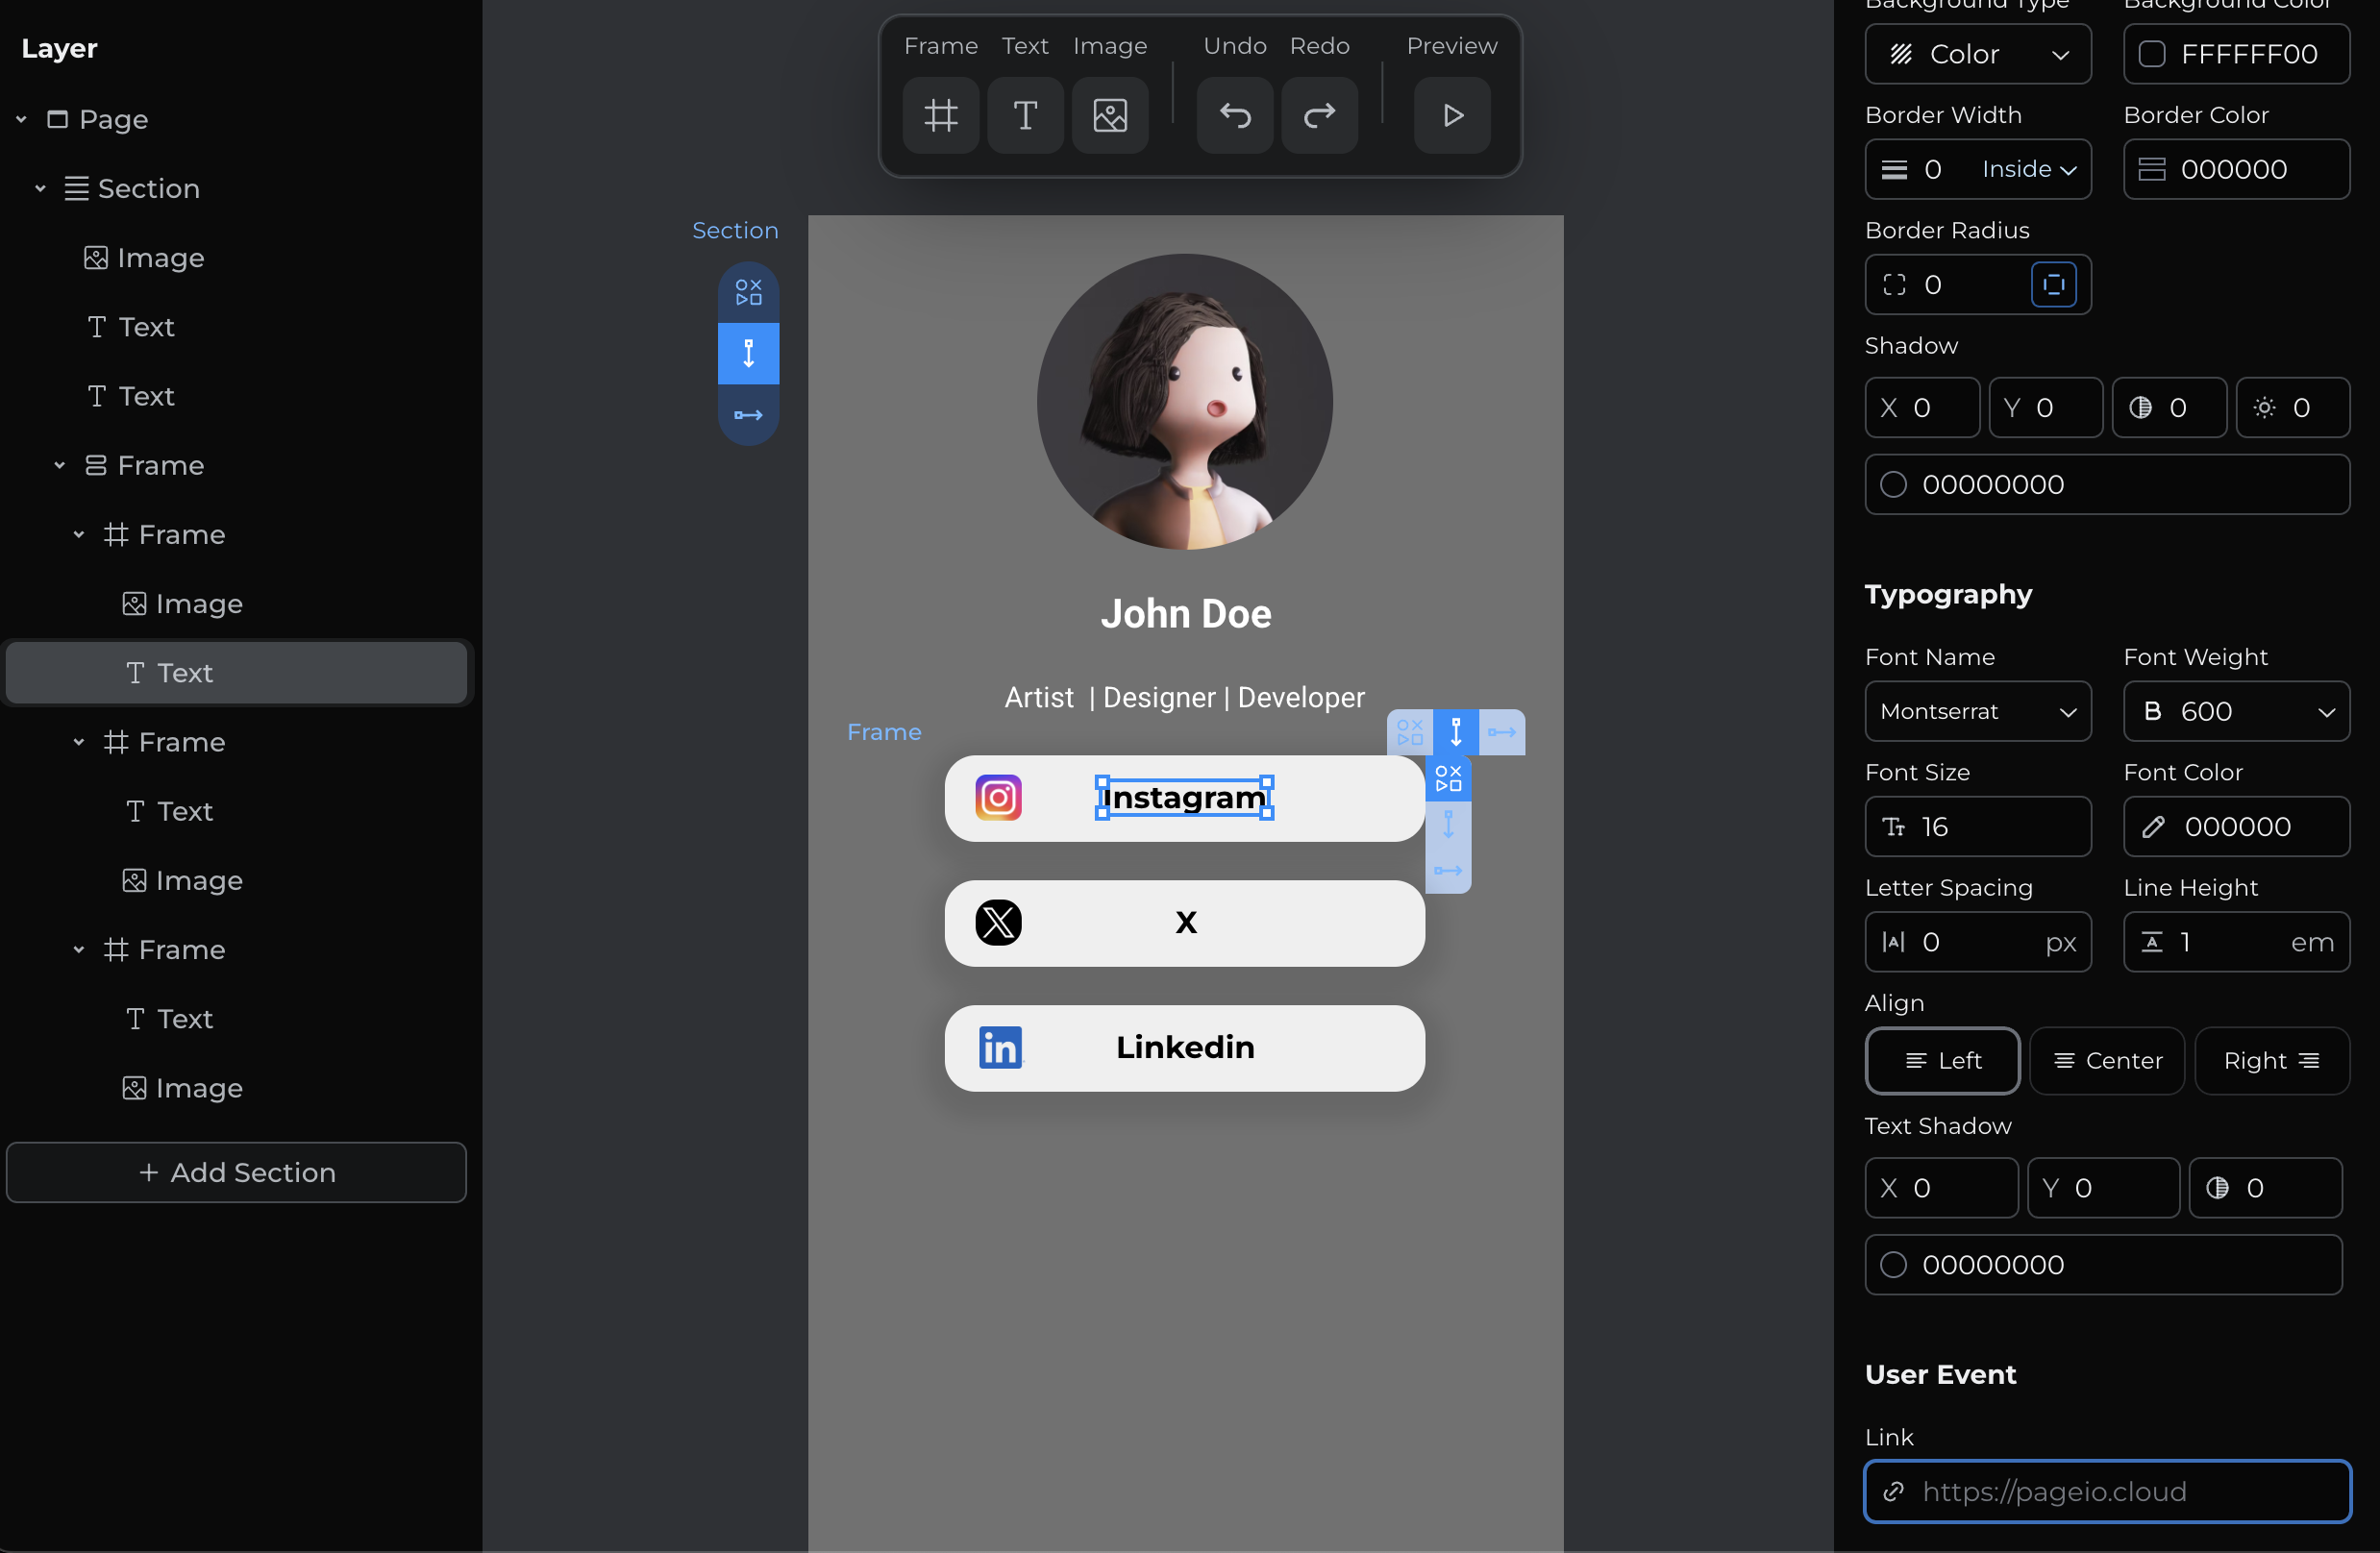Collapse the Page tree node

coord(21,119)
